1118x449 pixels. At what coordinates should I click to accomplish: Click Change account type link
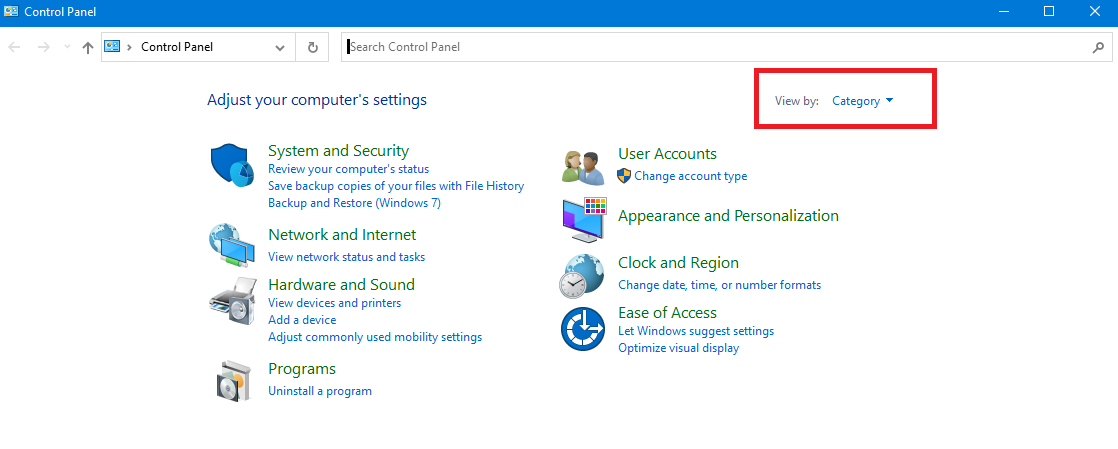click(691, 176)
